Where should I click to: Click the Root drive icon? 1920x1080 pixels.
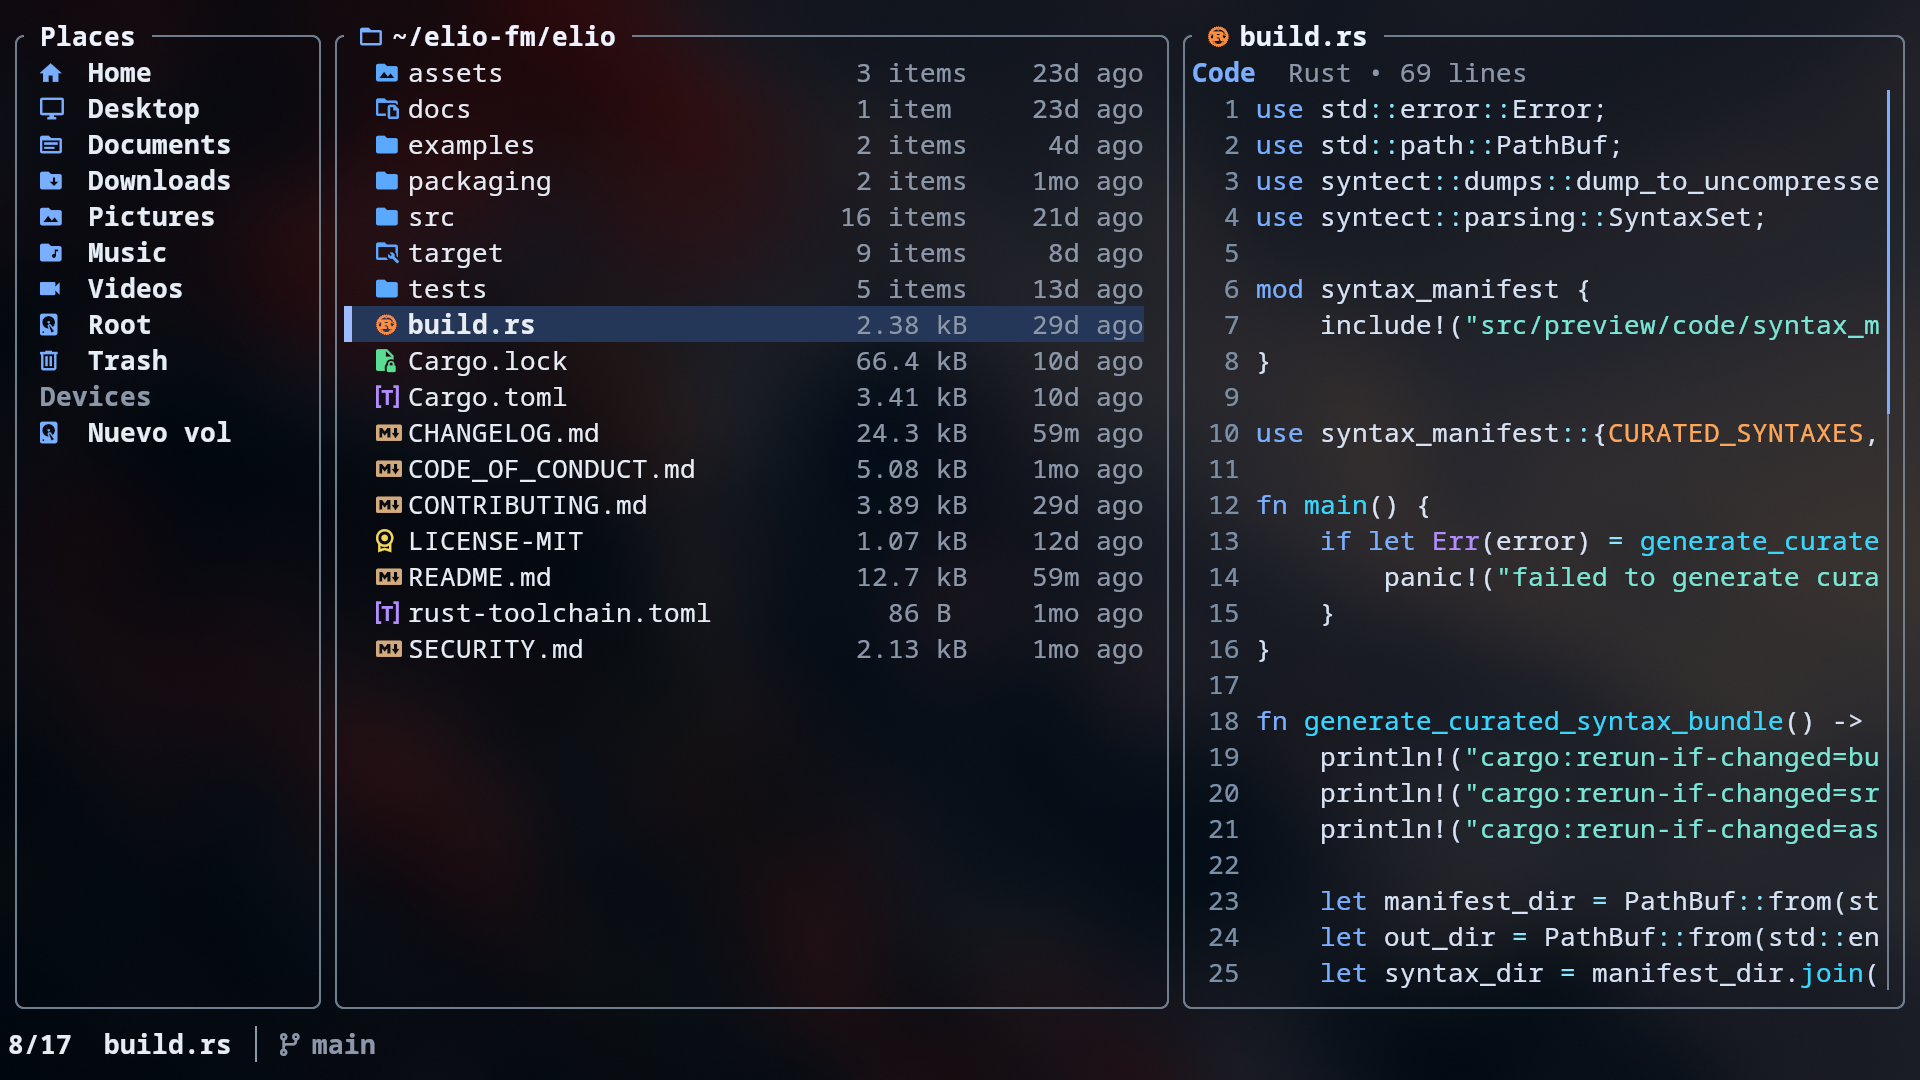pyautogui.click(x=49, y=325)
